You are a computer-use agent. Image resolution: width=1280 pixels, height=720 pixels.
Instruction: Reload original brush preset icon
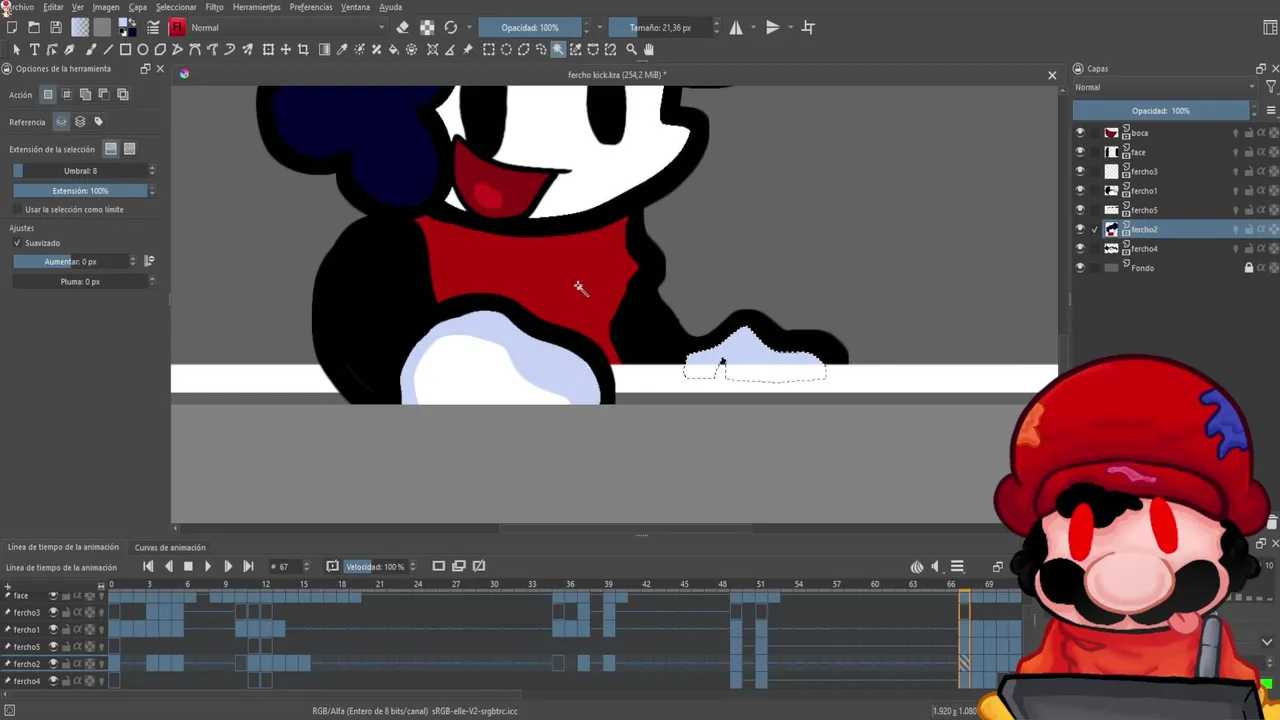pos(451,27)
